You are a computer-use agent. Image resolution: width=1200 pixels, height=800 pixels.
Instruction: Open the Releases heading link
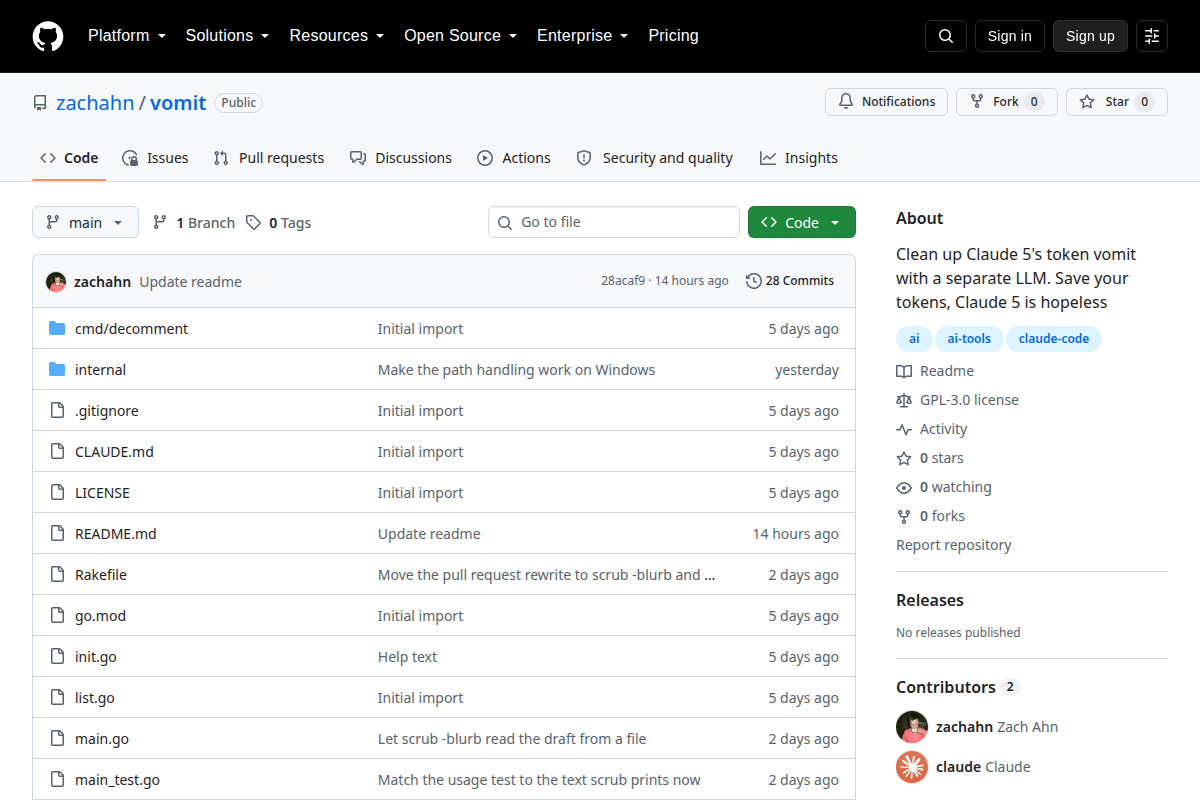(930, 600)
